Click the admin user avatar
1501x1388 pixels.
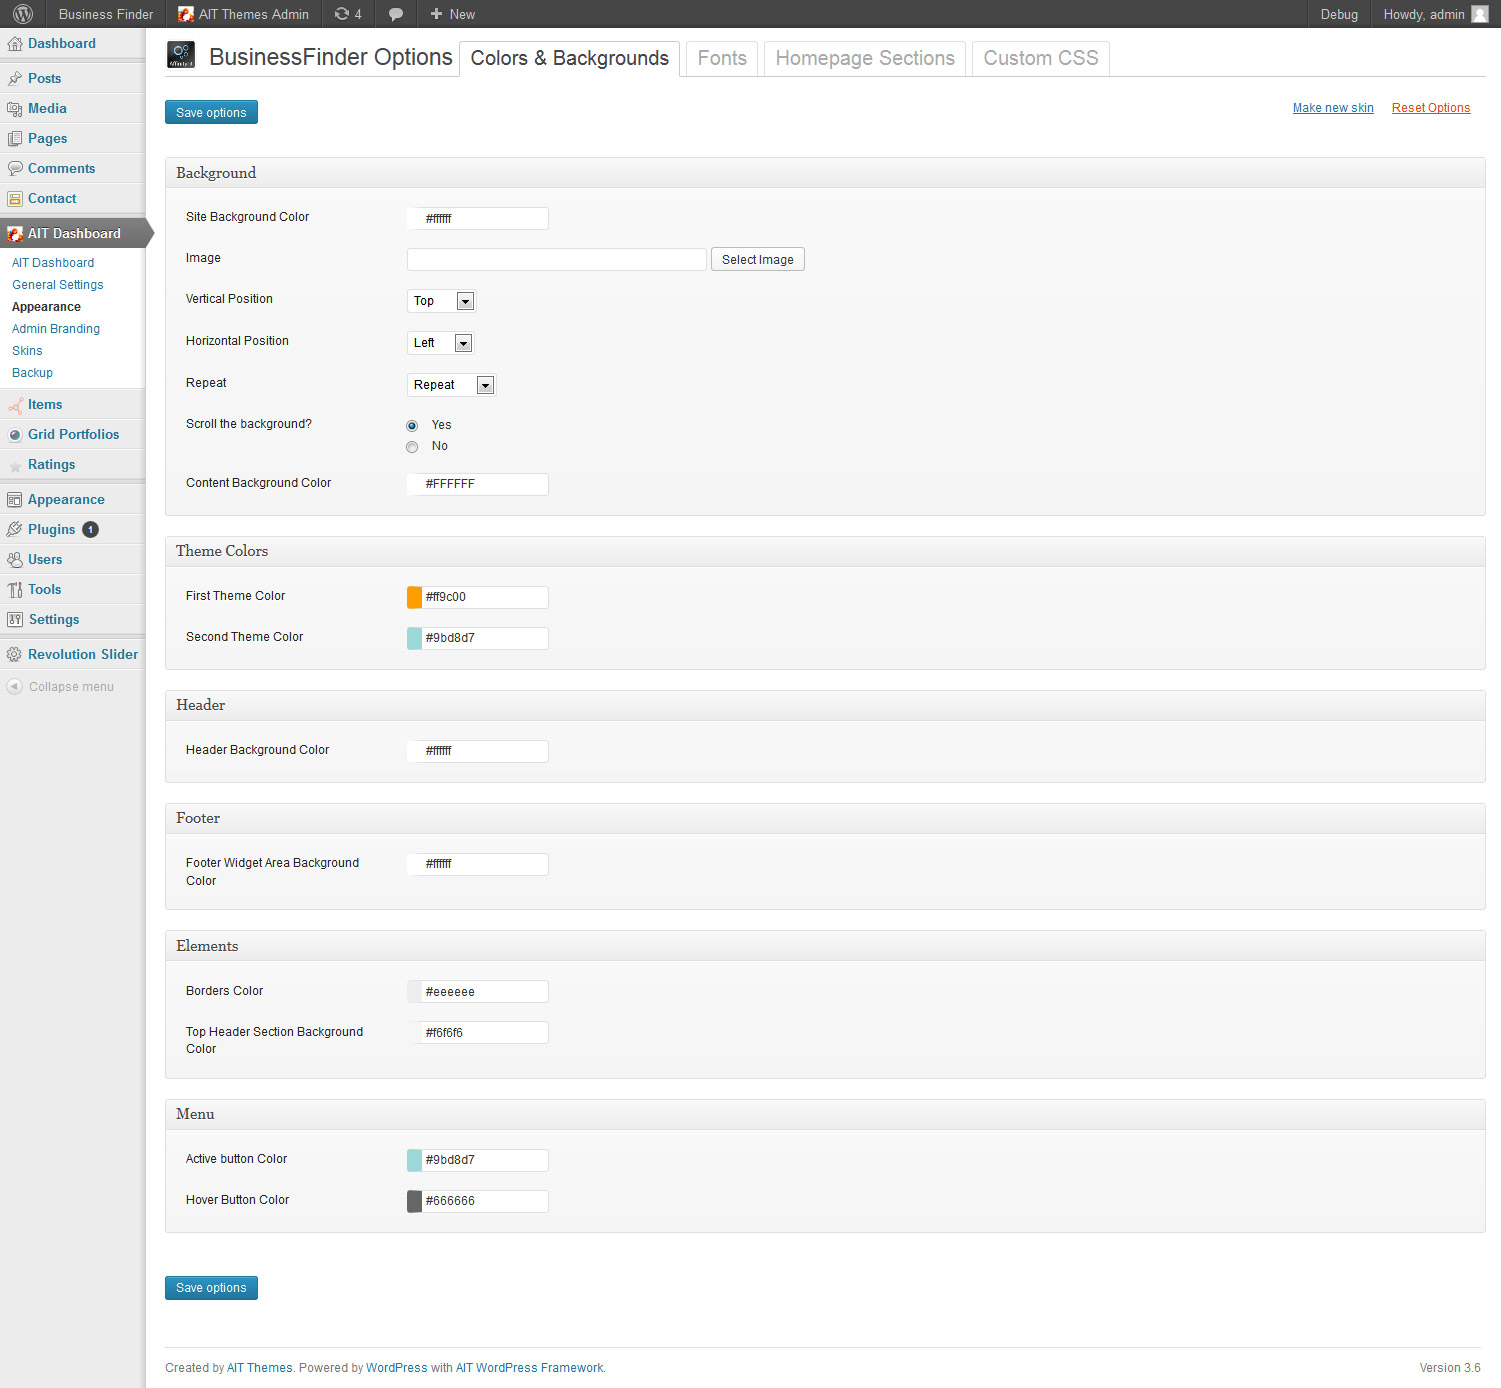point(1480,14)
